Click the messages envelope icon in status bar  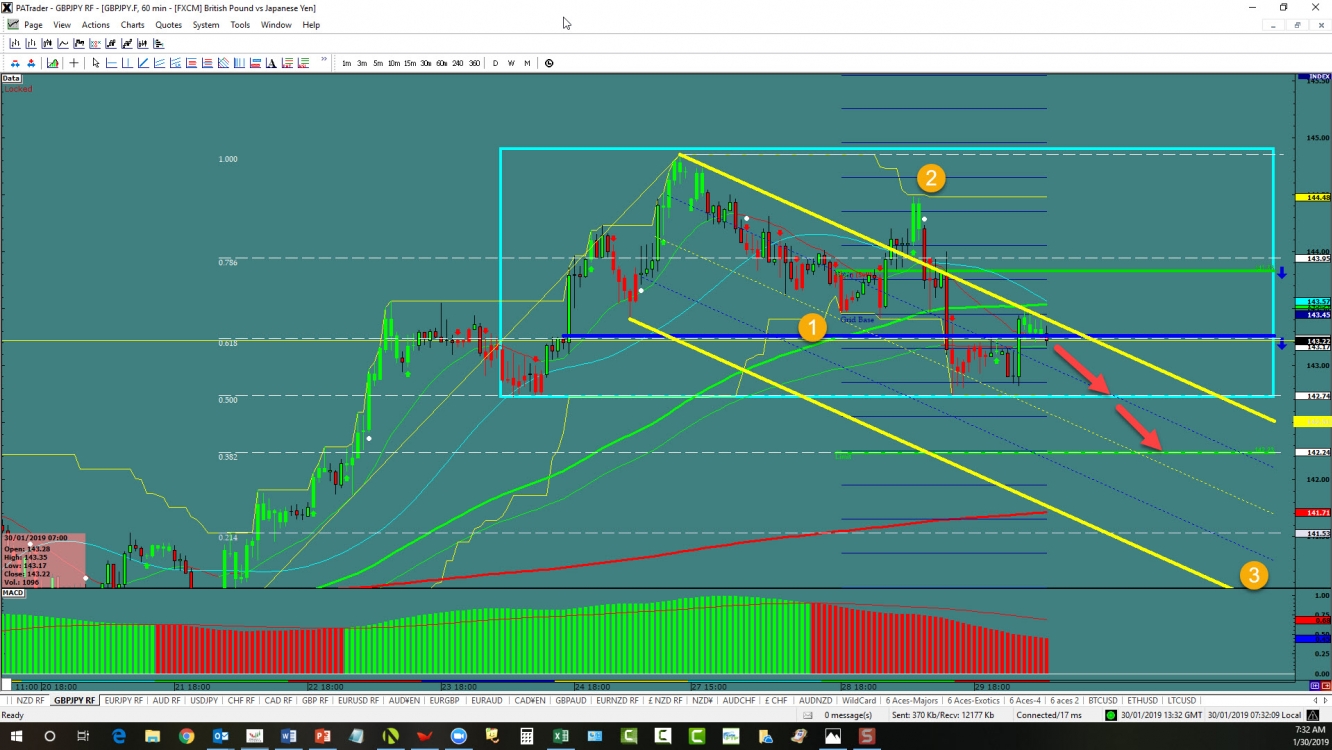point(808,715)
